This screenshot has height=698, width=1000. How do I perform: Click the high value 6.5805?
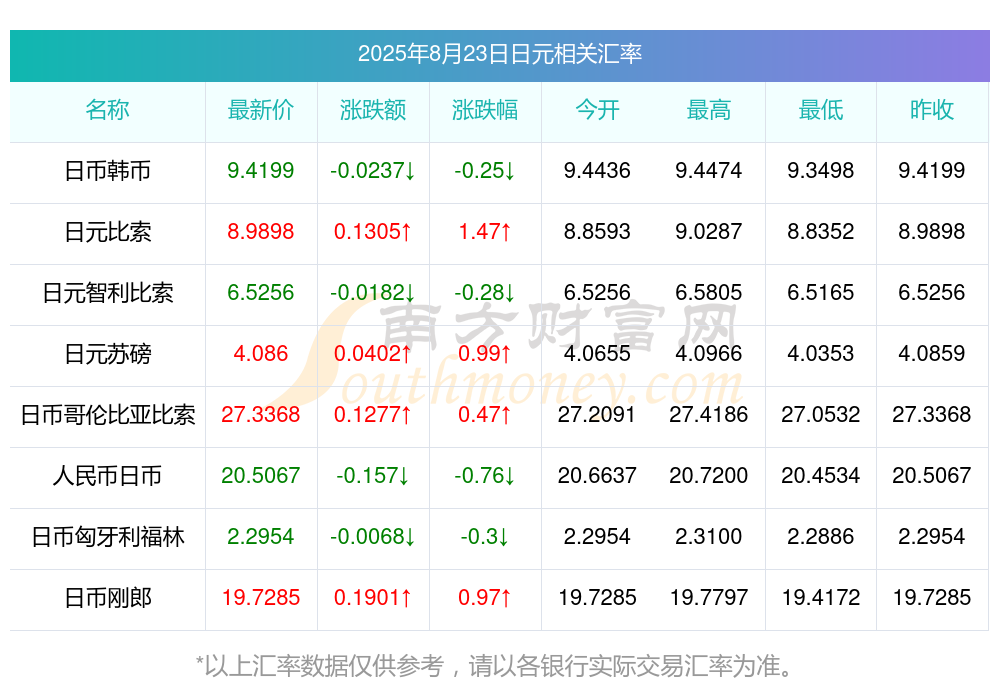tap(709, 292)
